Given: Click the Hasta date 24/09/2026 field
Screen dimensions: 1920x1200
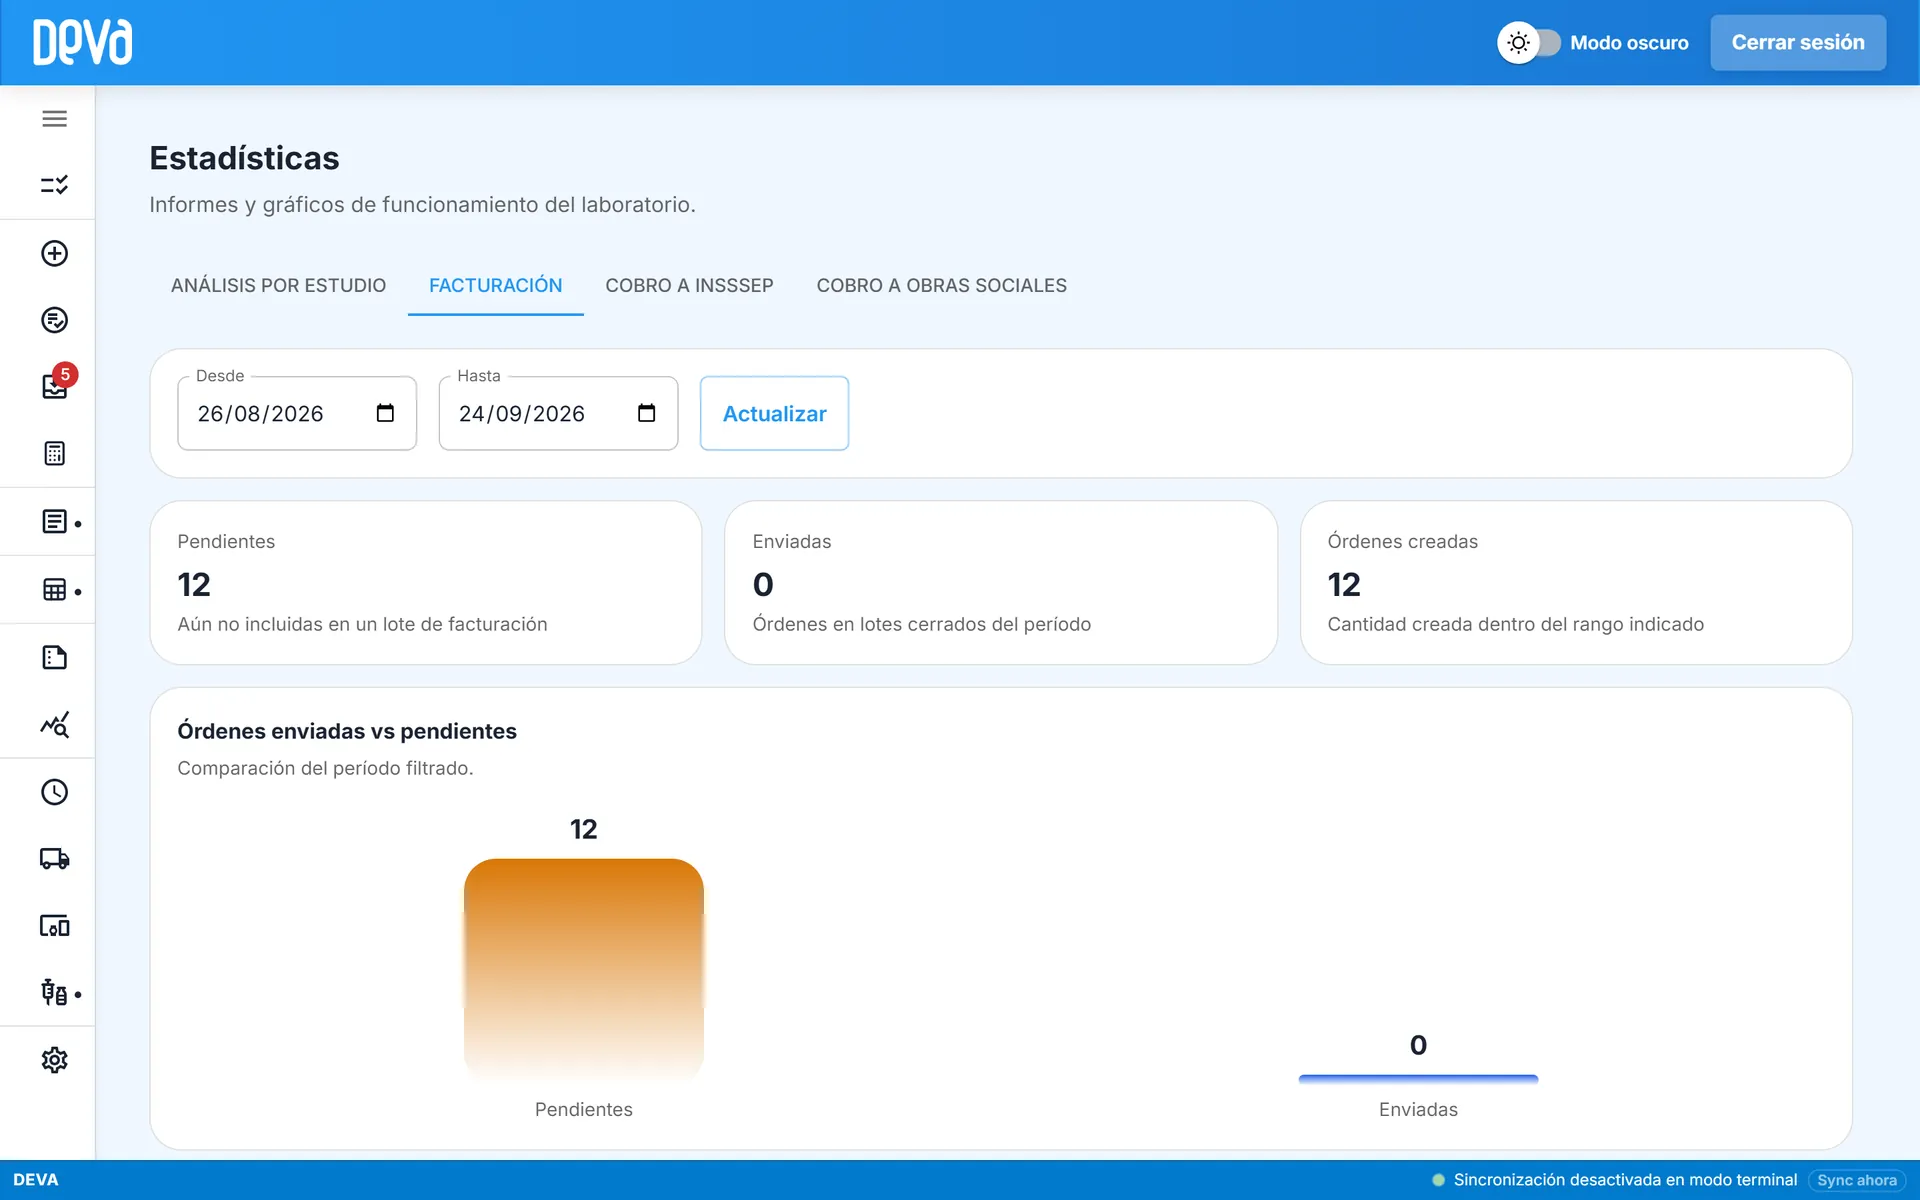Looking at the screenshot, I should (x=558, y=414).
